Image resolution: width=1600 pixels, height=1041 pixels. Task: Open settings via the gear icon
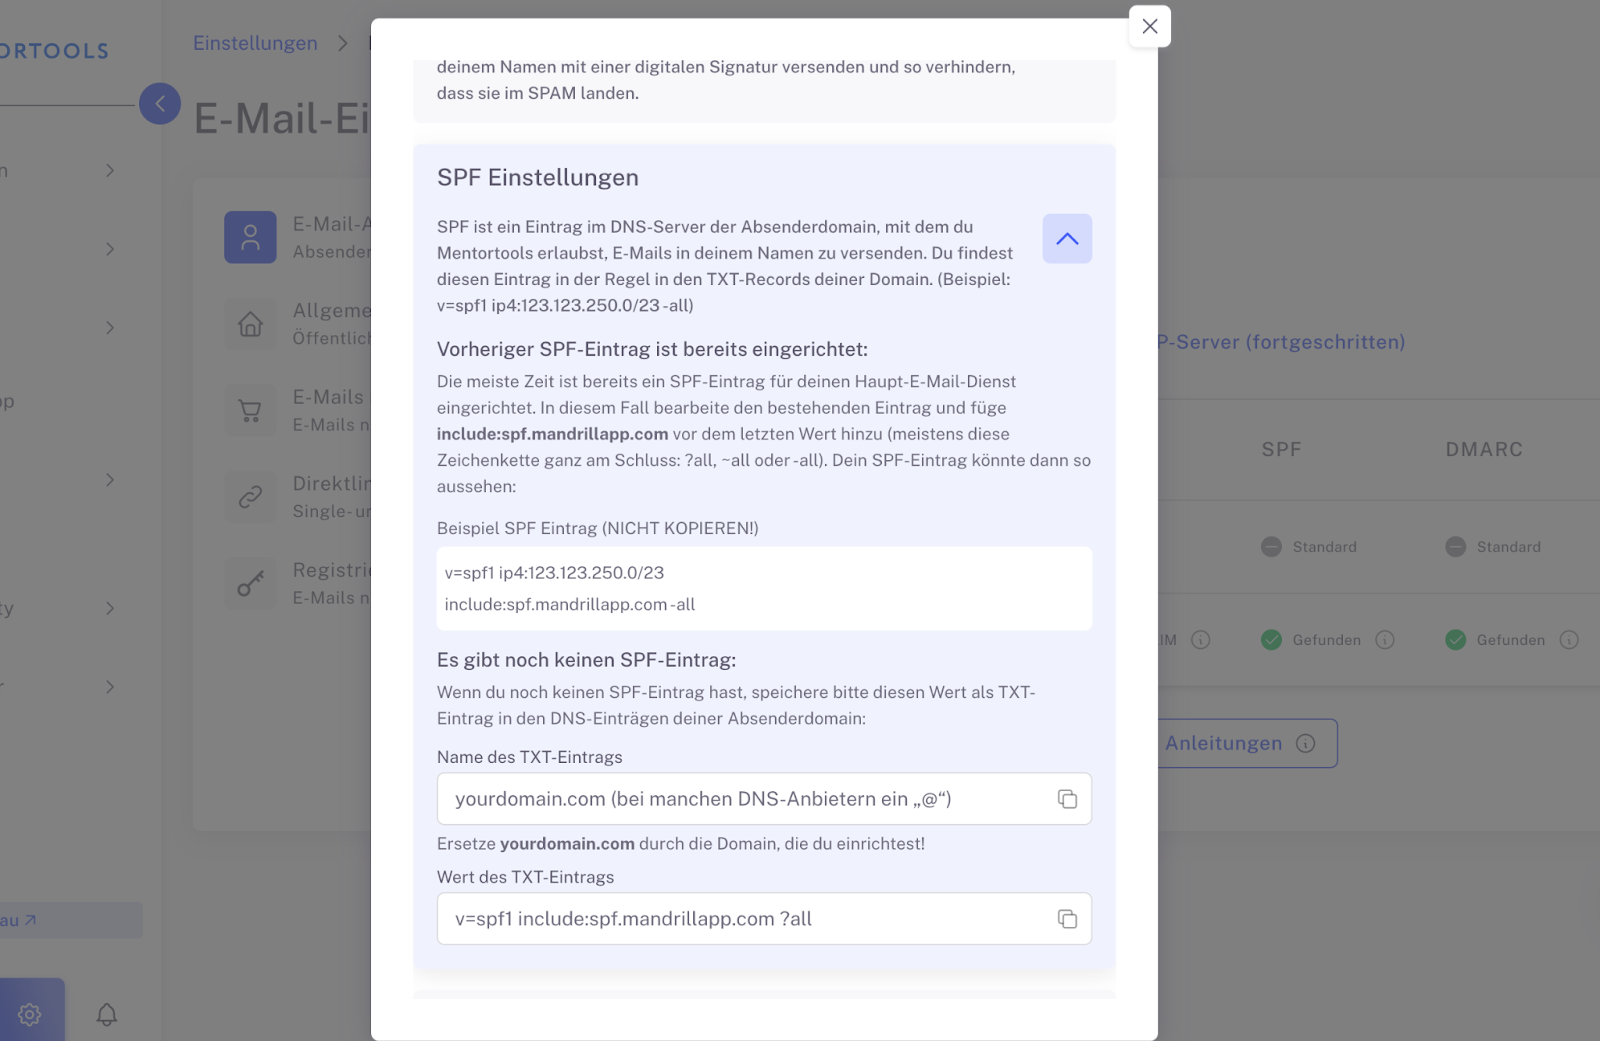[x=30, y=1014]
